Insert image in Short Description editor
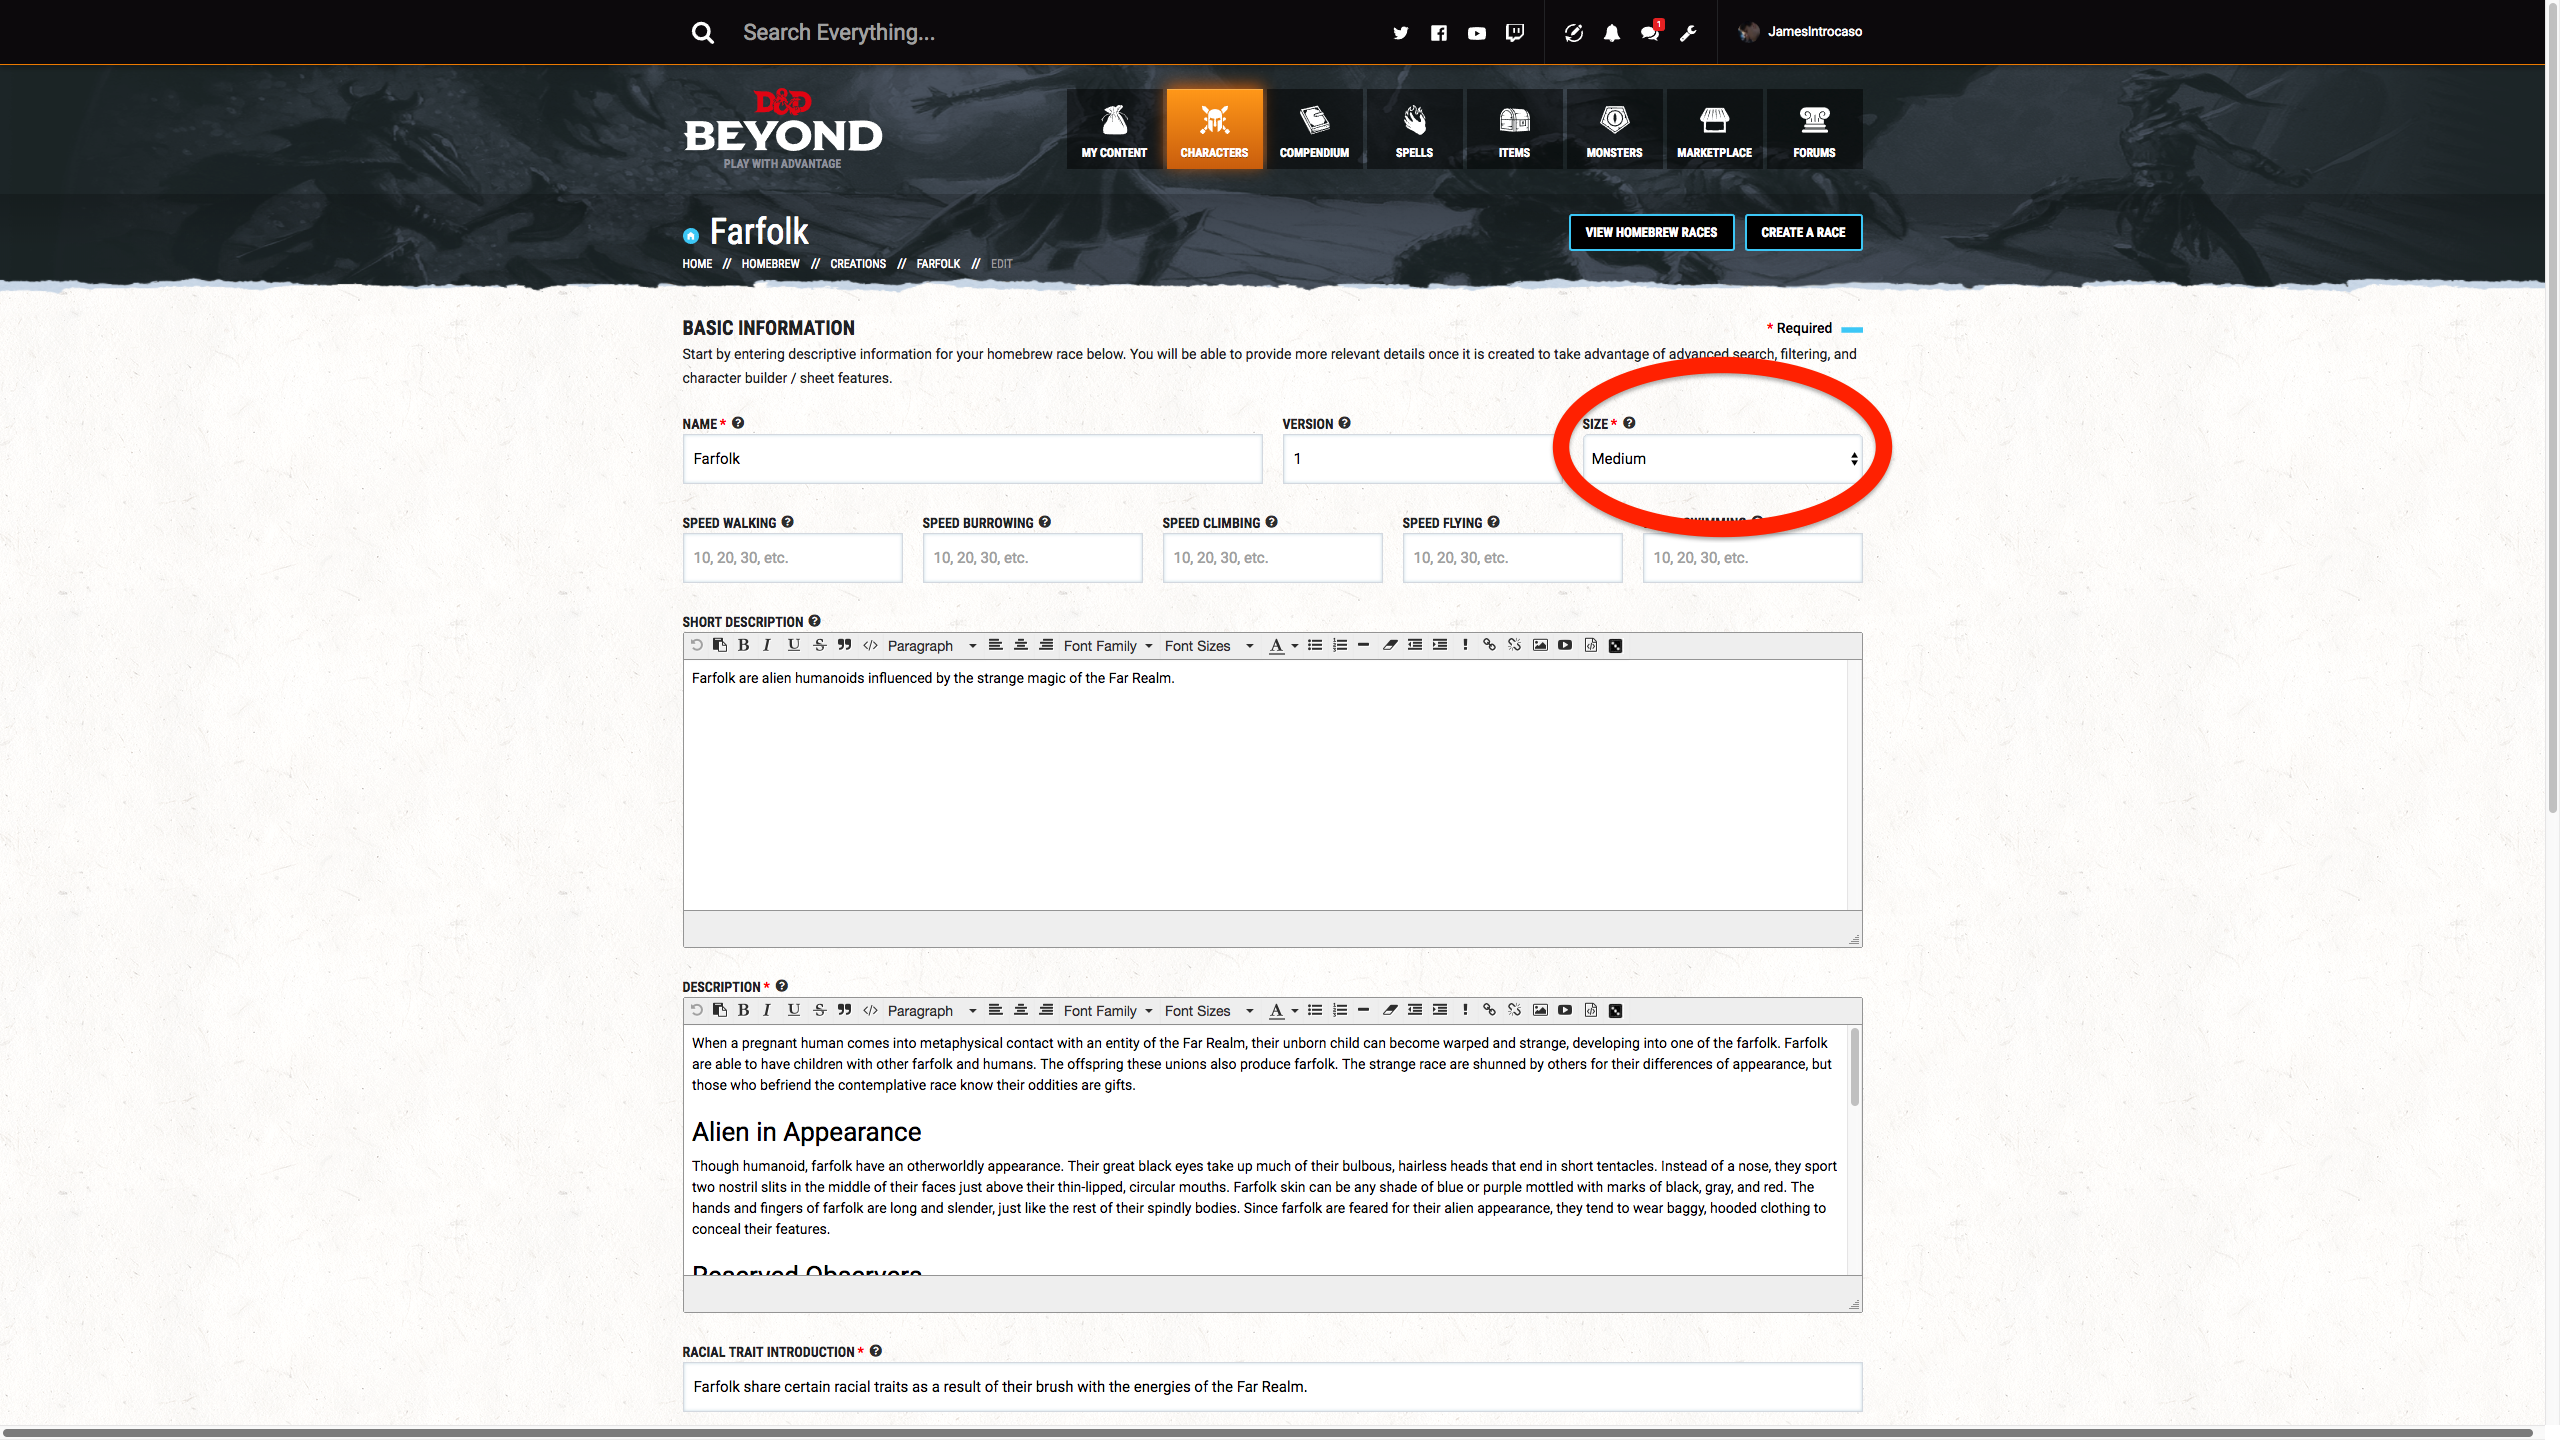The image size is (2560, 1440). pos(1540,645)
